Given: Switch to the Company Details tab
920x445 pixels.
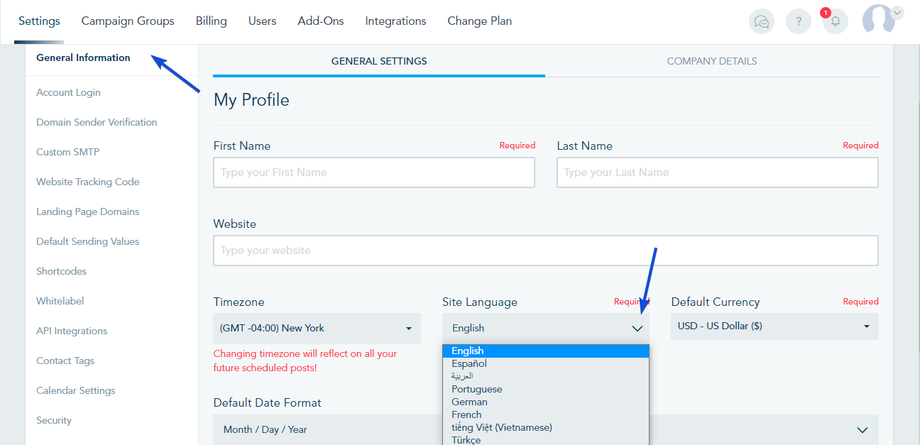Looking at the screenshot, I should coord(711,61).
